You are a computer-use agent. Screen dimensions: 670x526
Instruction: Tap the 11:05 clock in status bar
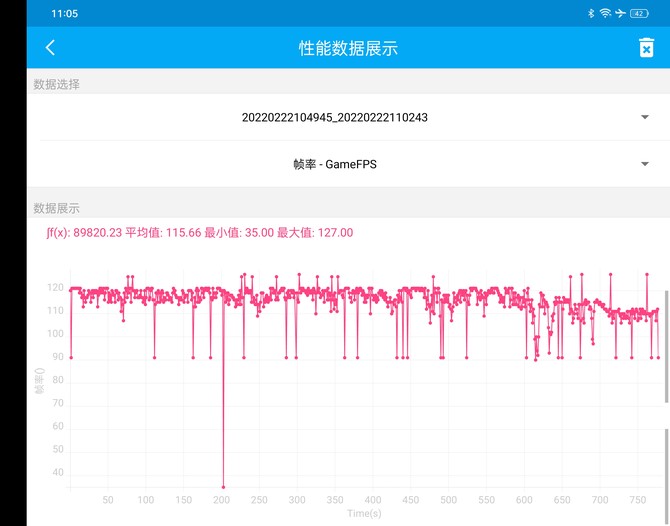pyautogui.click(x=65, y=14)
